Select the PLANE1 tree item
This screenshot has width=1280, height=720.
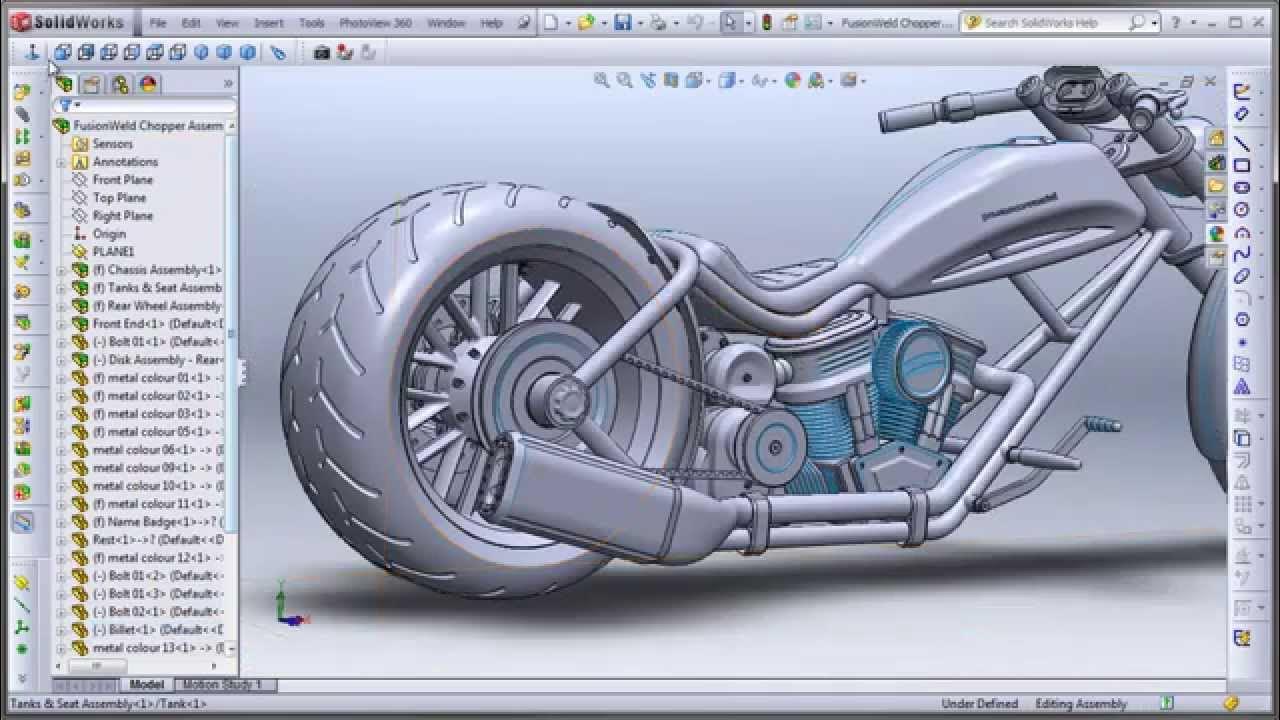click(x=113, y=252)
